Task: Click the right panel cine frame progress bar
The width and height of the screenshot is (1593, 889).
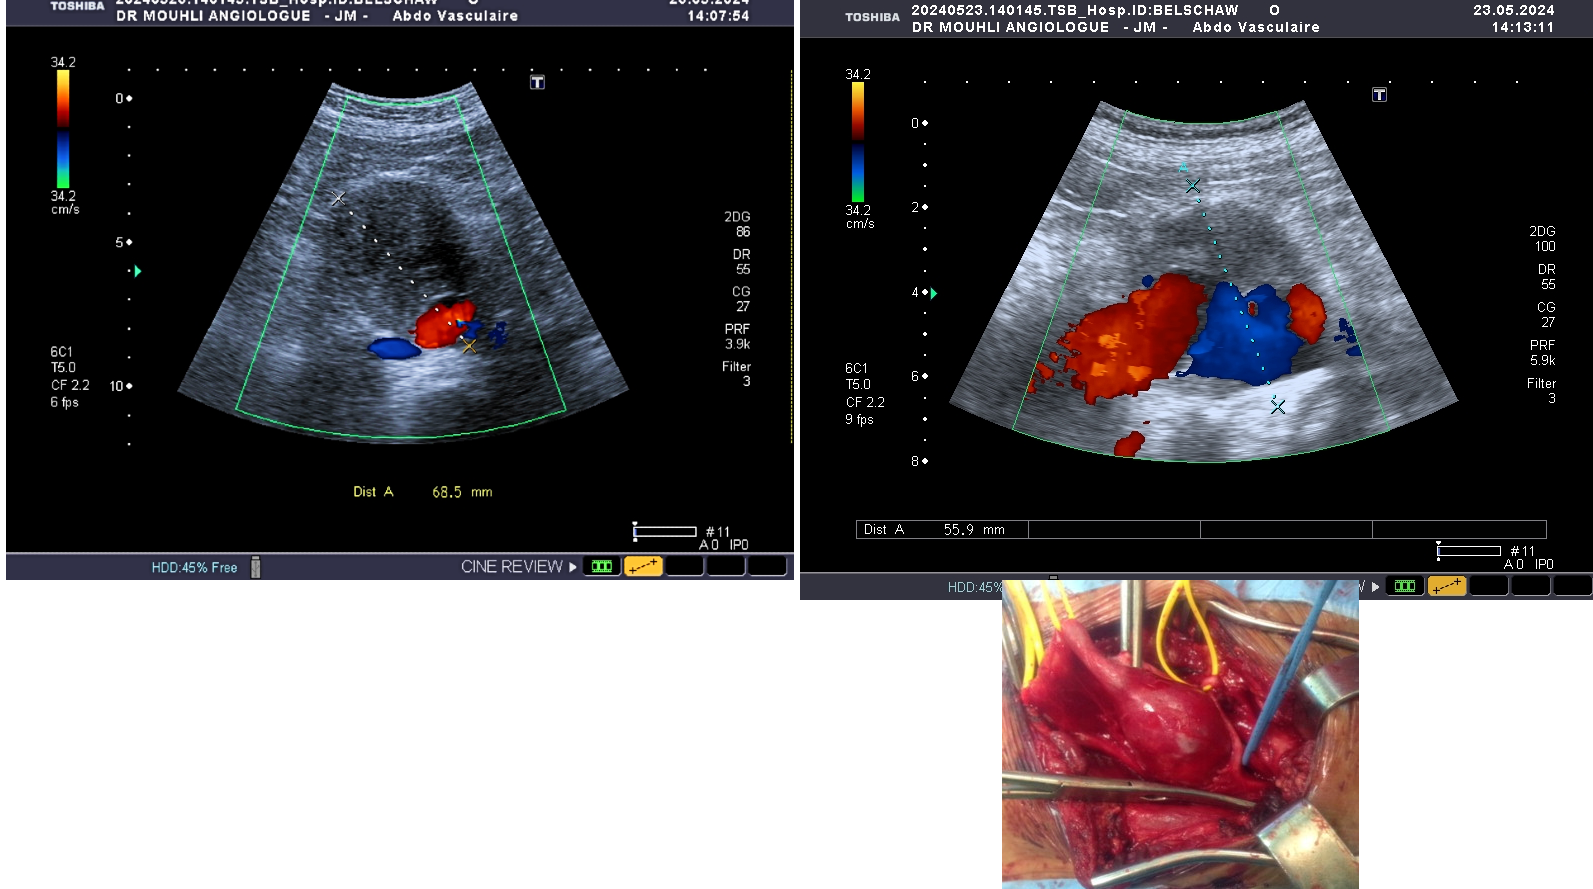Action: 1469,551
